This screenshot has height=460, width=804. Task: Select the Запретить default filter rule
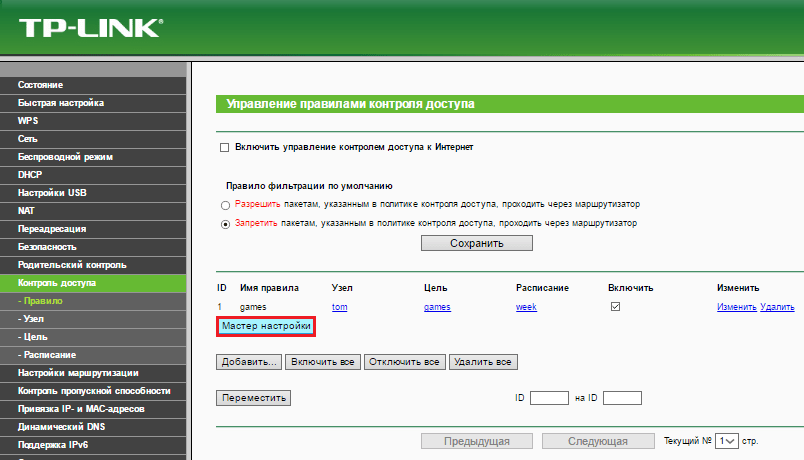(x=224, y=223)
